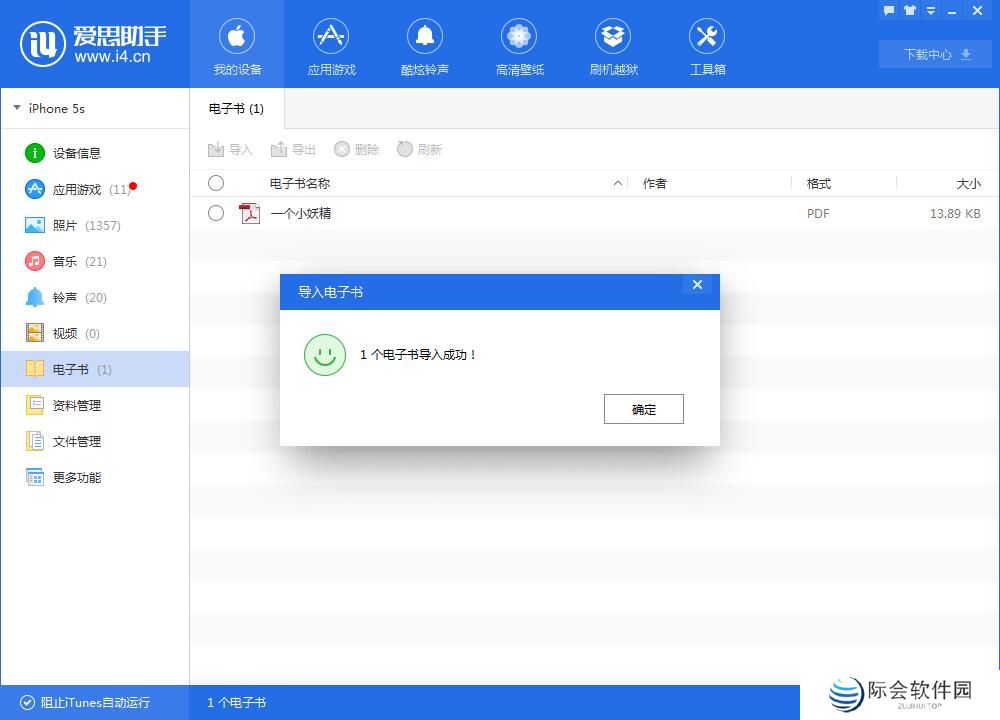Click the 导出 export button
Image resolution: width=1000 pixels, height=720 pixels.
click(x=293, y=149)
